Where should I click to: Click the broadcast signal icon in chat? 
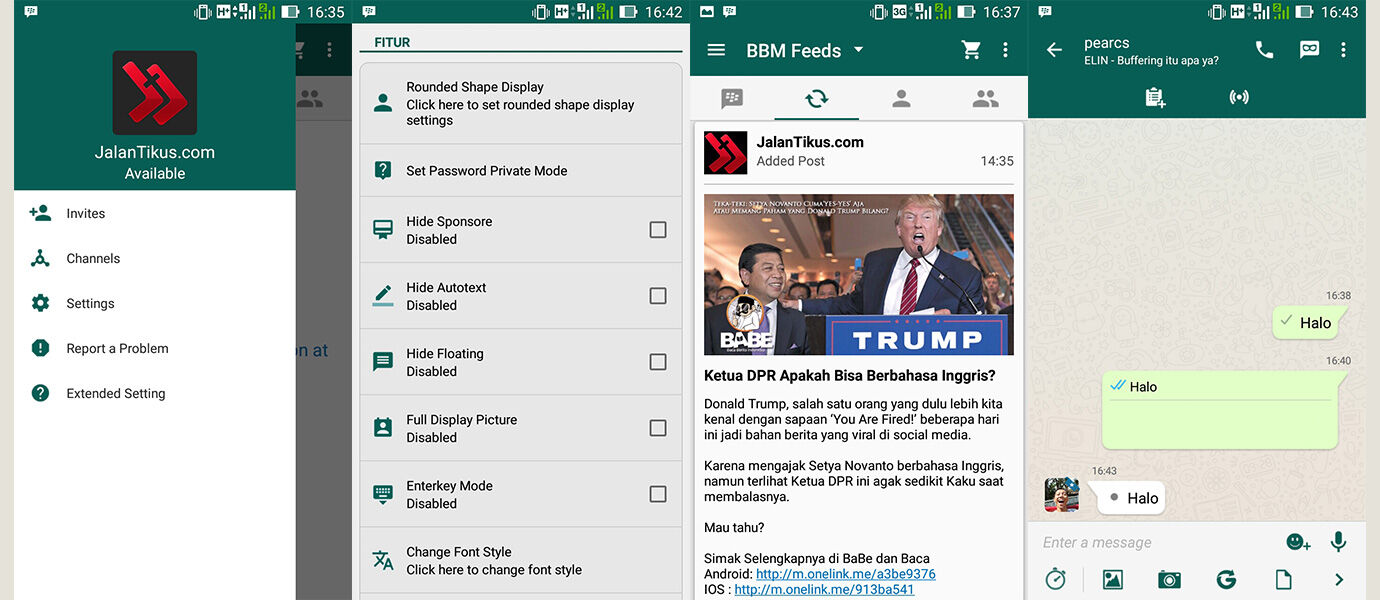click(1239, 97)
